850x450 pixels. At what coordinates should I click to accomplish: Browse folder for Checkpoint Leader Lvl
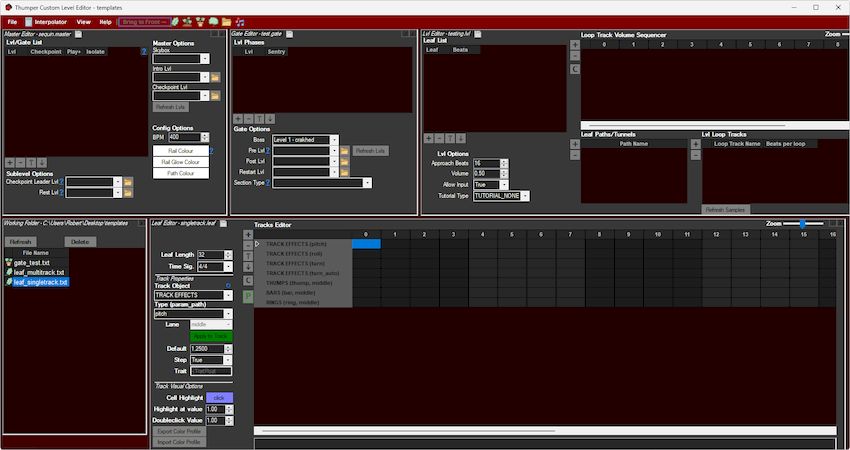128,182
